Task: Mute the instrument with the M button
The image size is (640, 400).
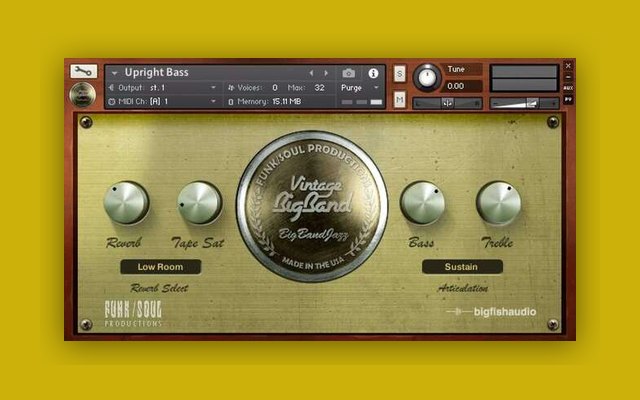Action: 400,99
